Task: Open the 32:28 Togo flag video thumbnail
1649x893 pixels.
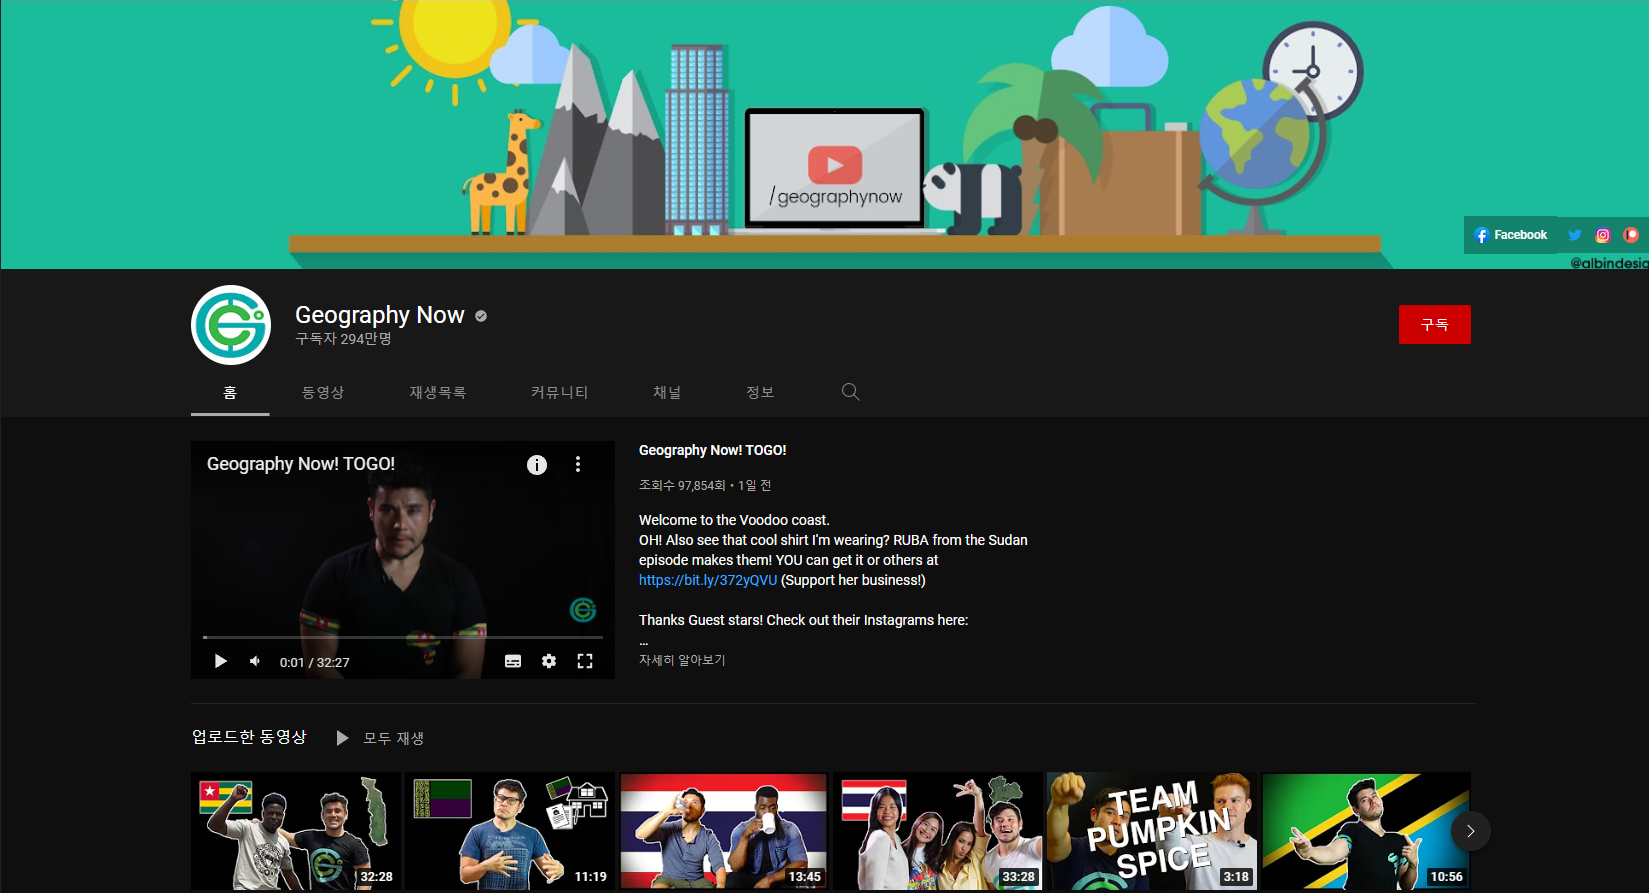Action: point(296,831)
